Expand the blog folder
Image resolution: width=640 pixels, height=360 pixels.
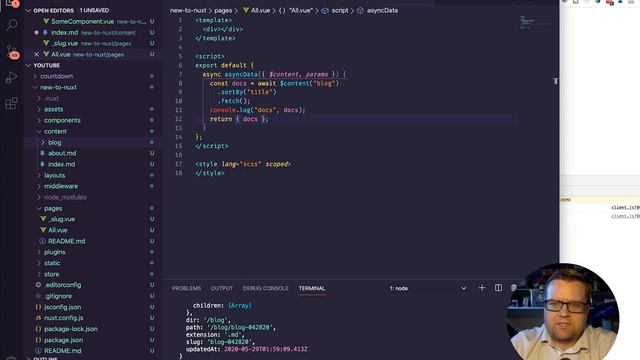[55, 142]
